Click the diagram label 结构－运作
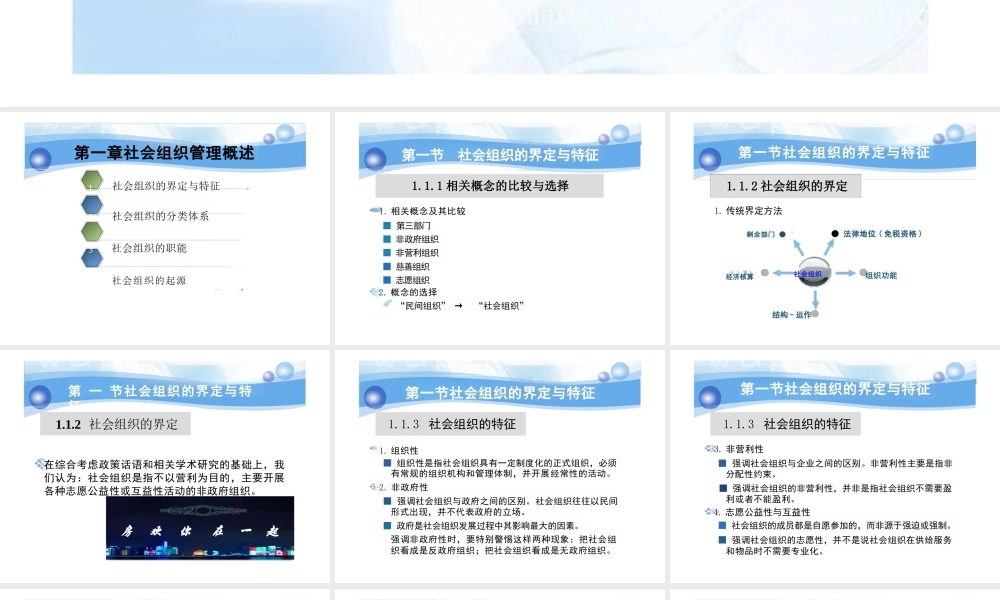 pyautogui.click(x=791, y=315)
